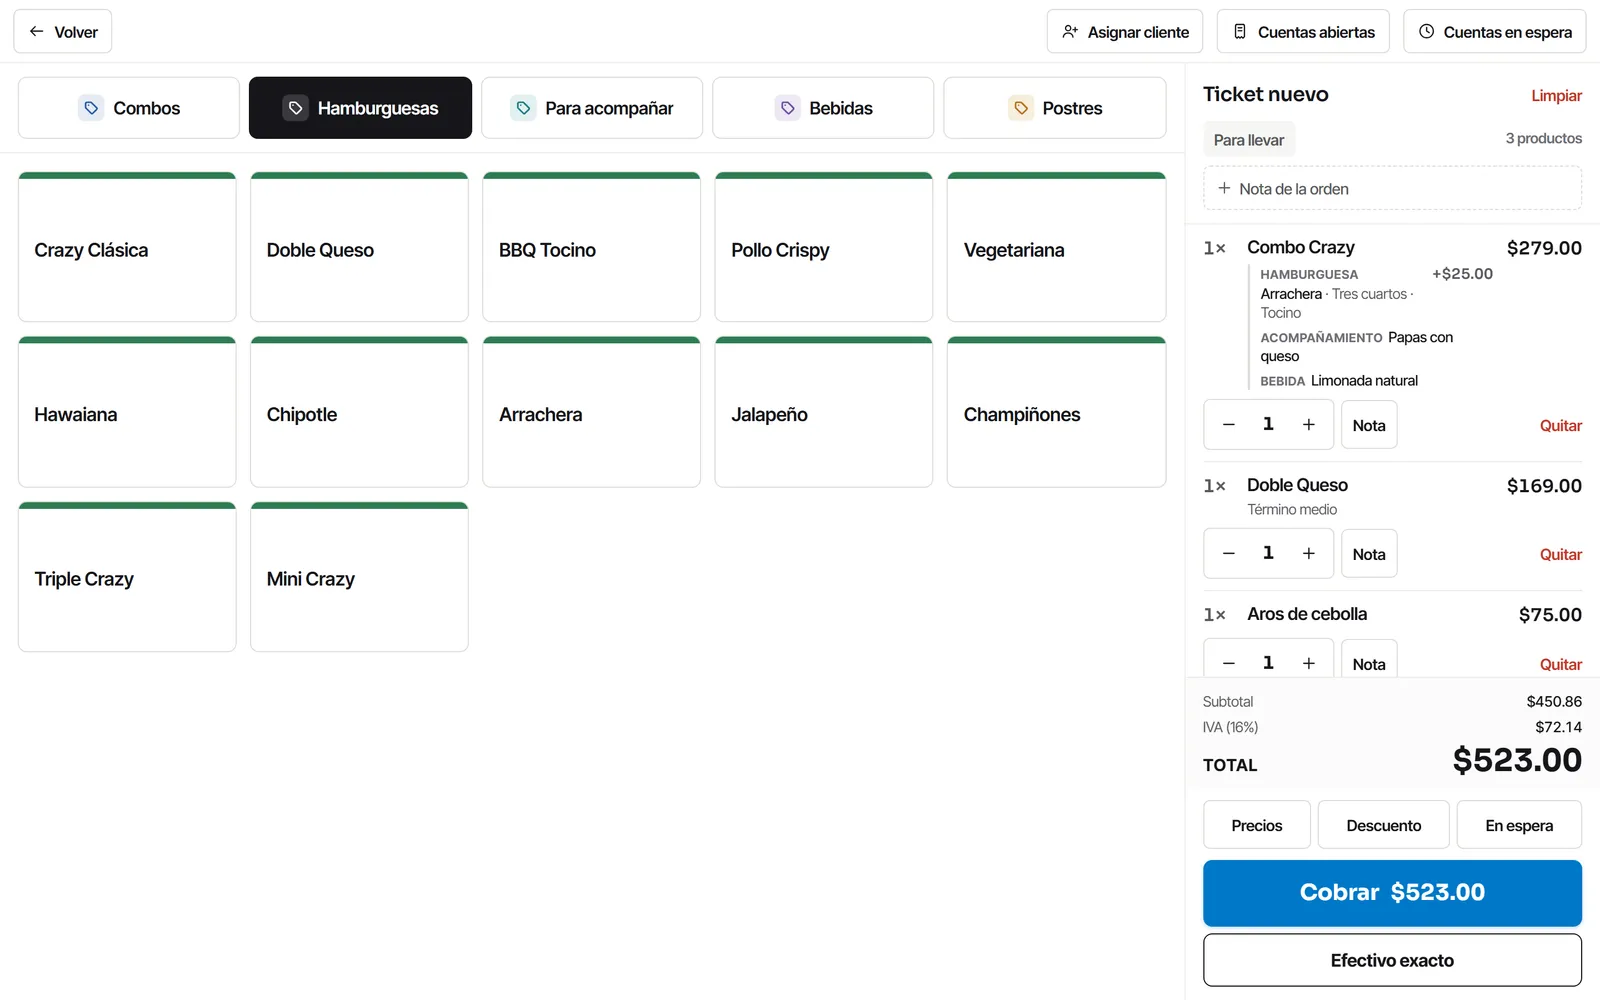Click the tag icon on Postres tab

pos(1021,108)
